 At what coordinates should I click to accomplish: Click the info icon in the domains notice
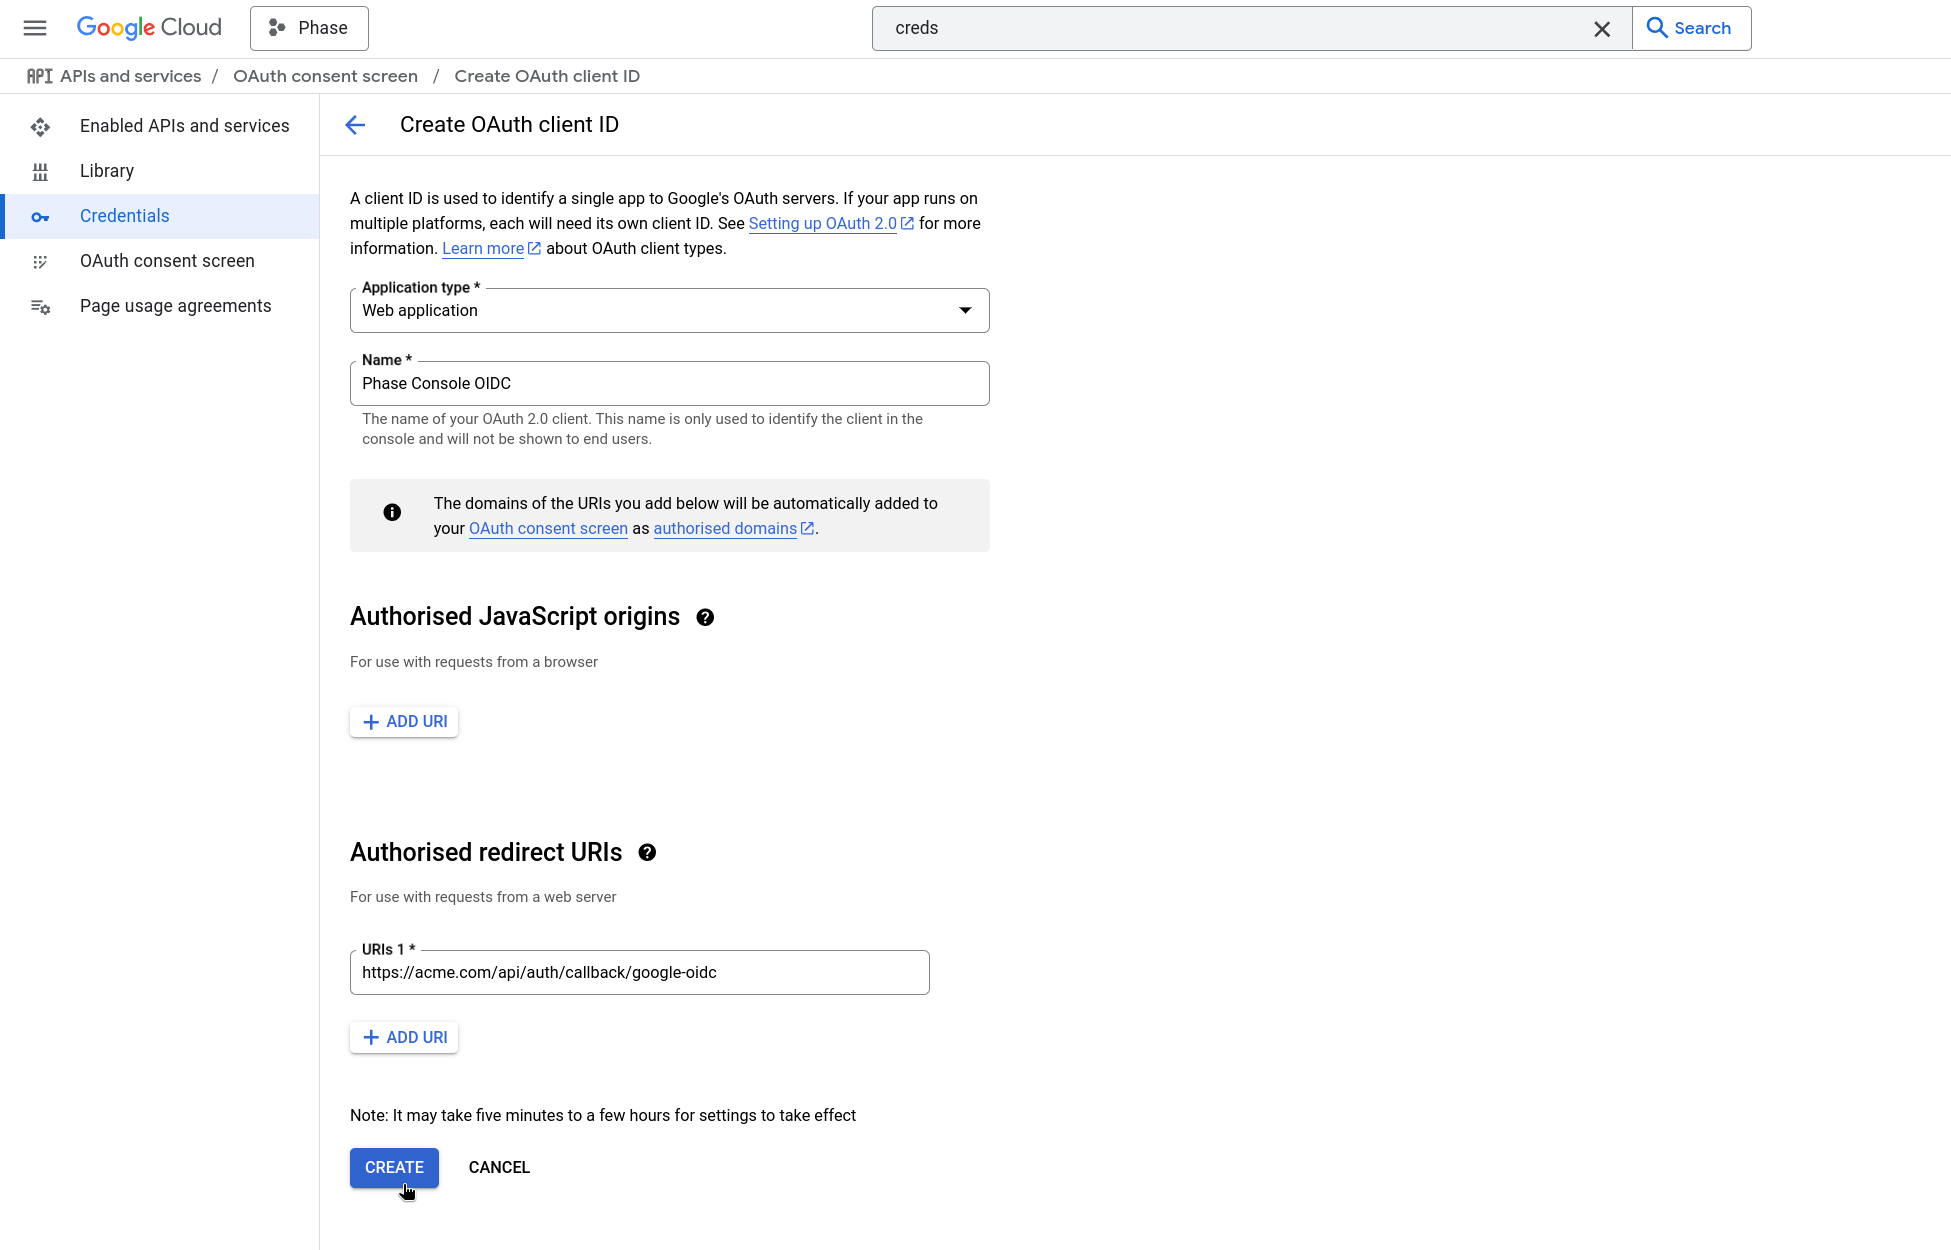click(x=391, y=512)
